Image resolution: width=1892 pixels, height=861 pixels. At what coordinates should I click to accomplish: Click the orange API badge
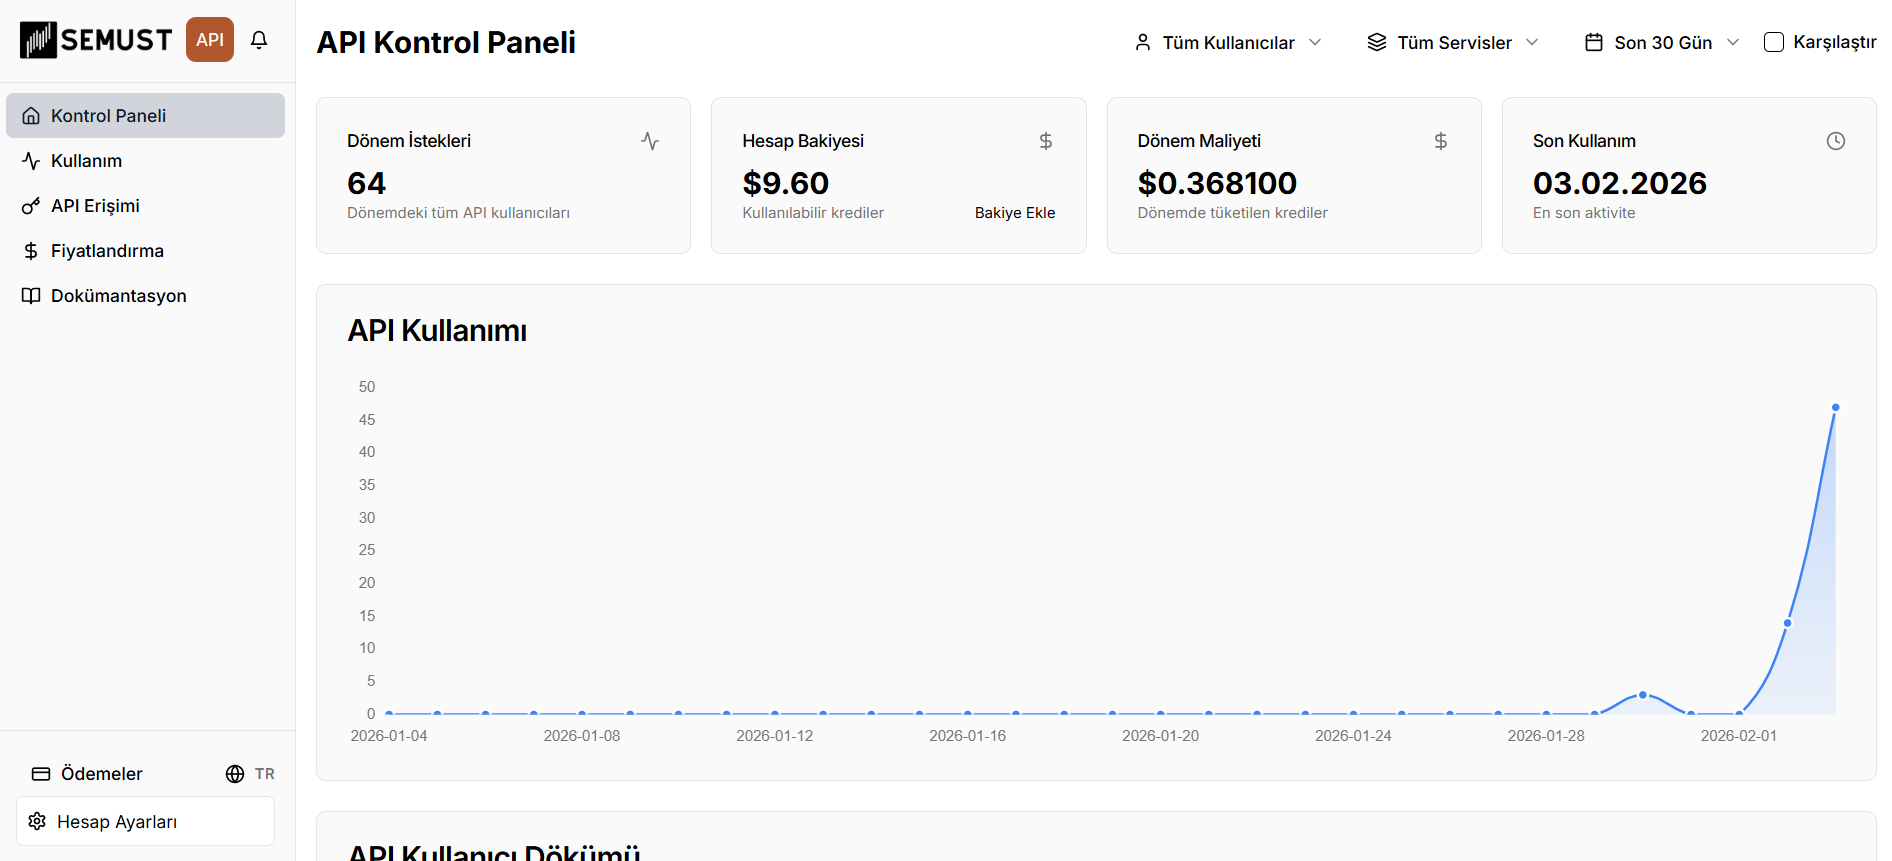coord(210,40)
